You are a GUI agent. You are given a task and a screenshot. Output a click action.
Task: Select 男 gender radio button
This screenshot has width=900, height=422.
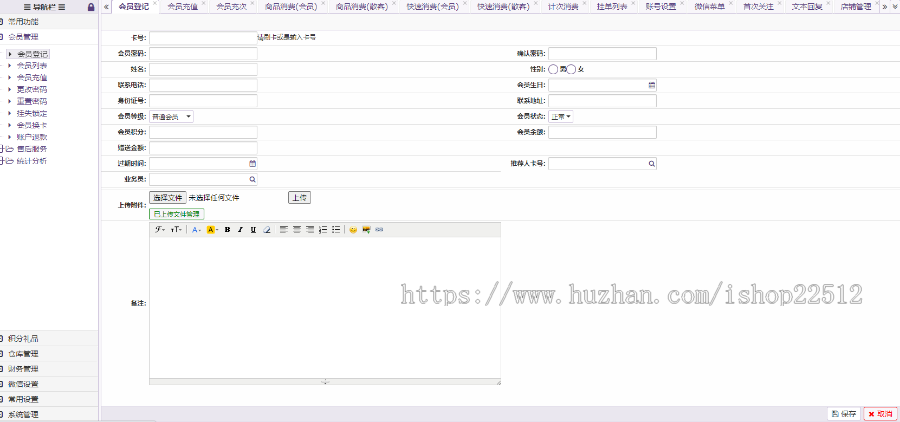click(x=553, y=69)
